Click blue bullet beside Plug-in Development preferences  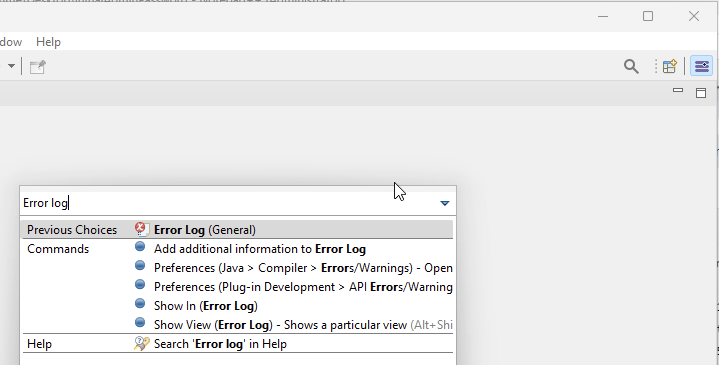coord(140,285)
